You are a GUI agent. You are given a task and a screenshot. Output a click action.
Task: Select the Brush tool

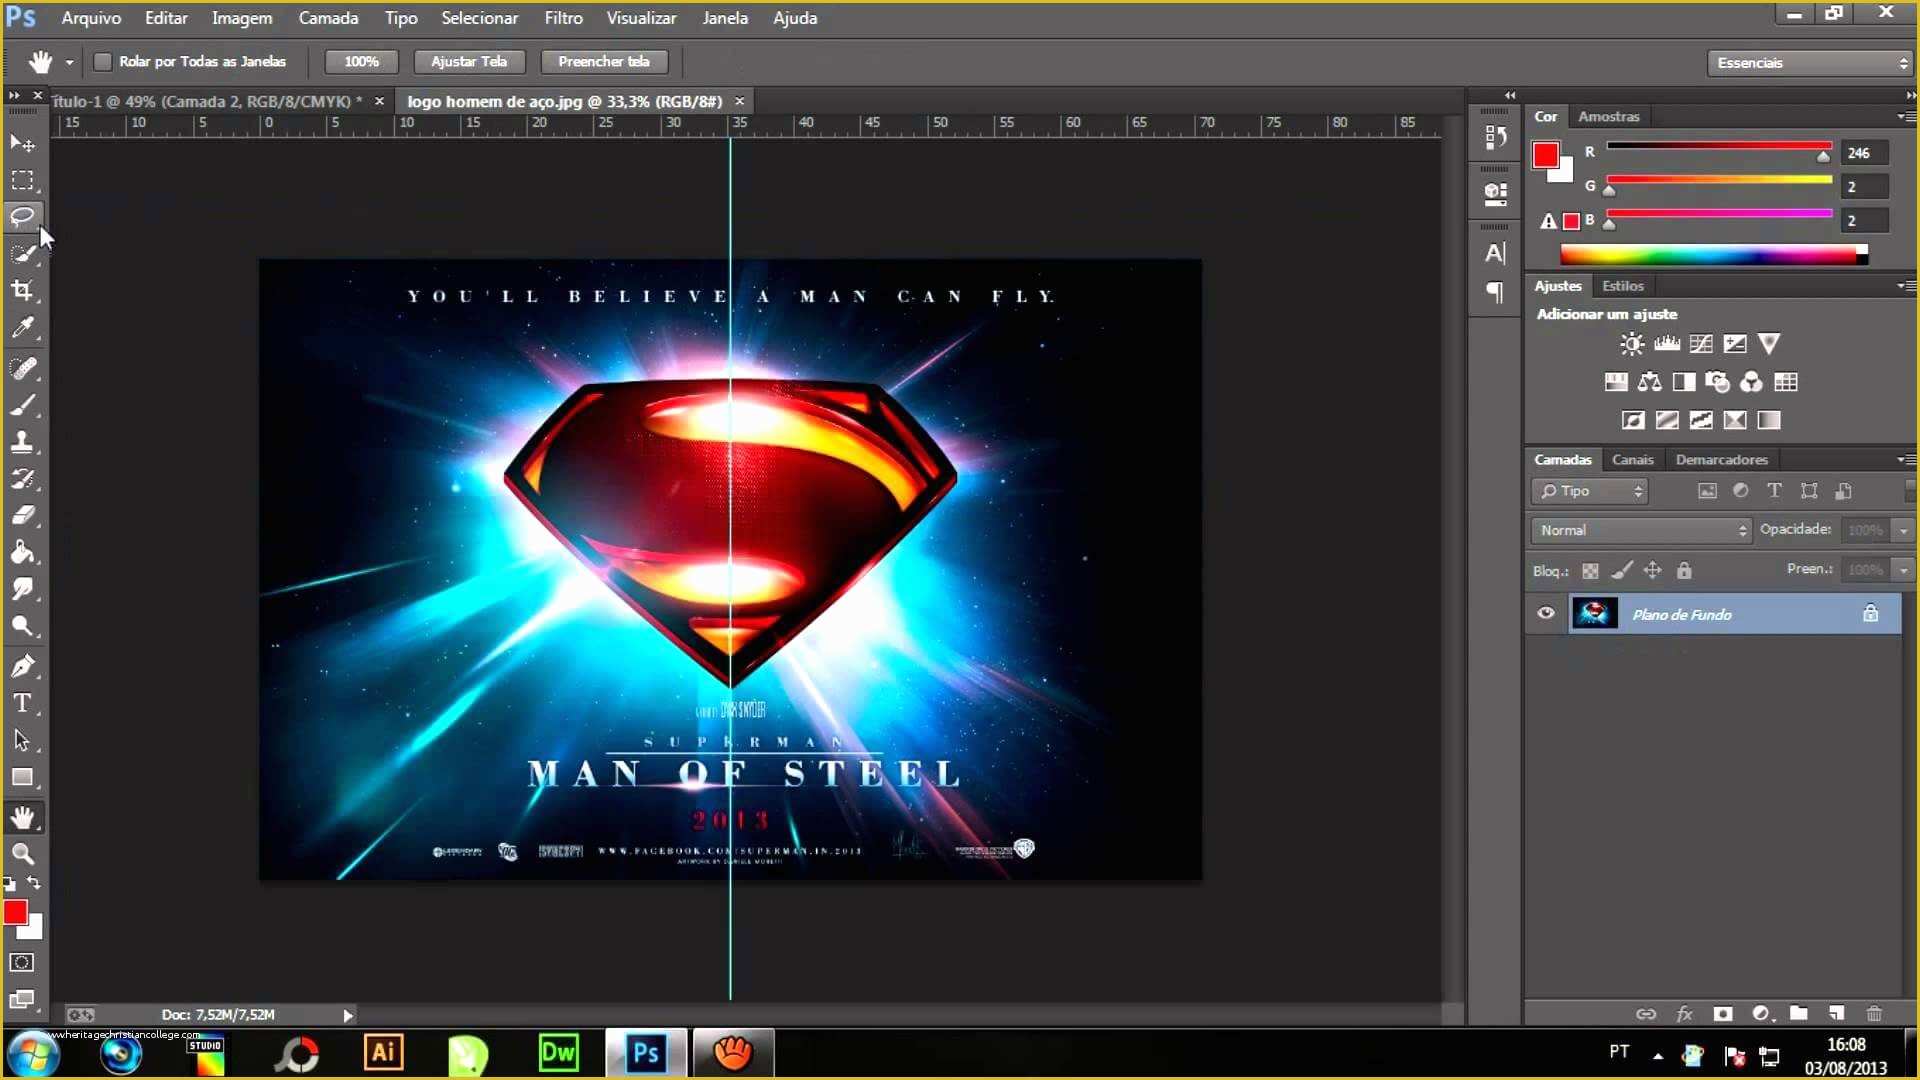tap(22, 406)
